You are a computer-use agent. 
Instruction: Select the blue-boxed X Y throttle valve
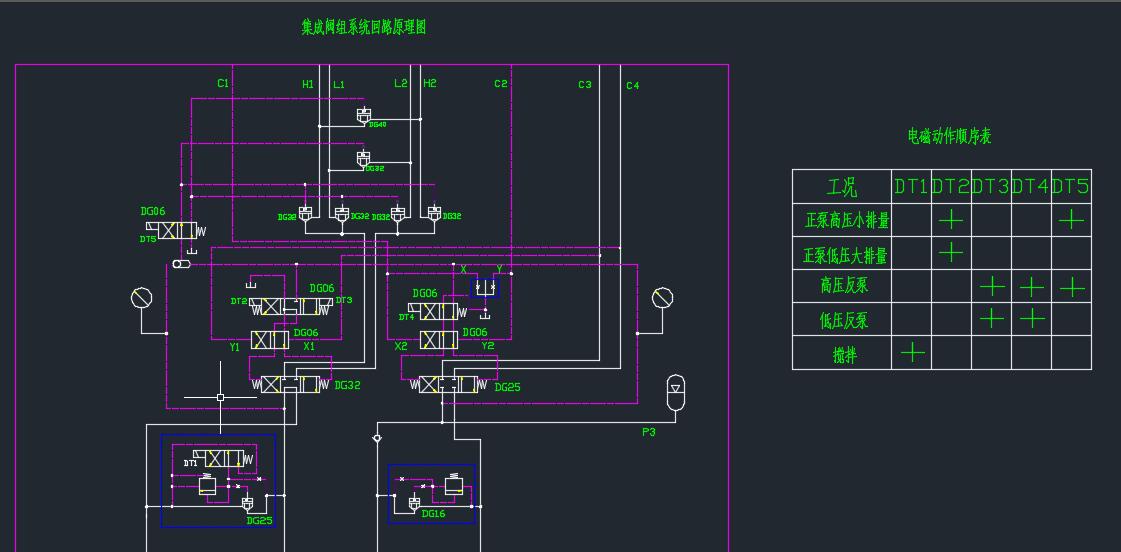pos(485,287)
